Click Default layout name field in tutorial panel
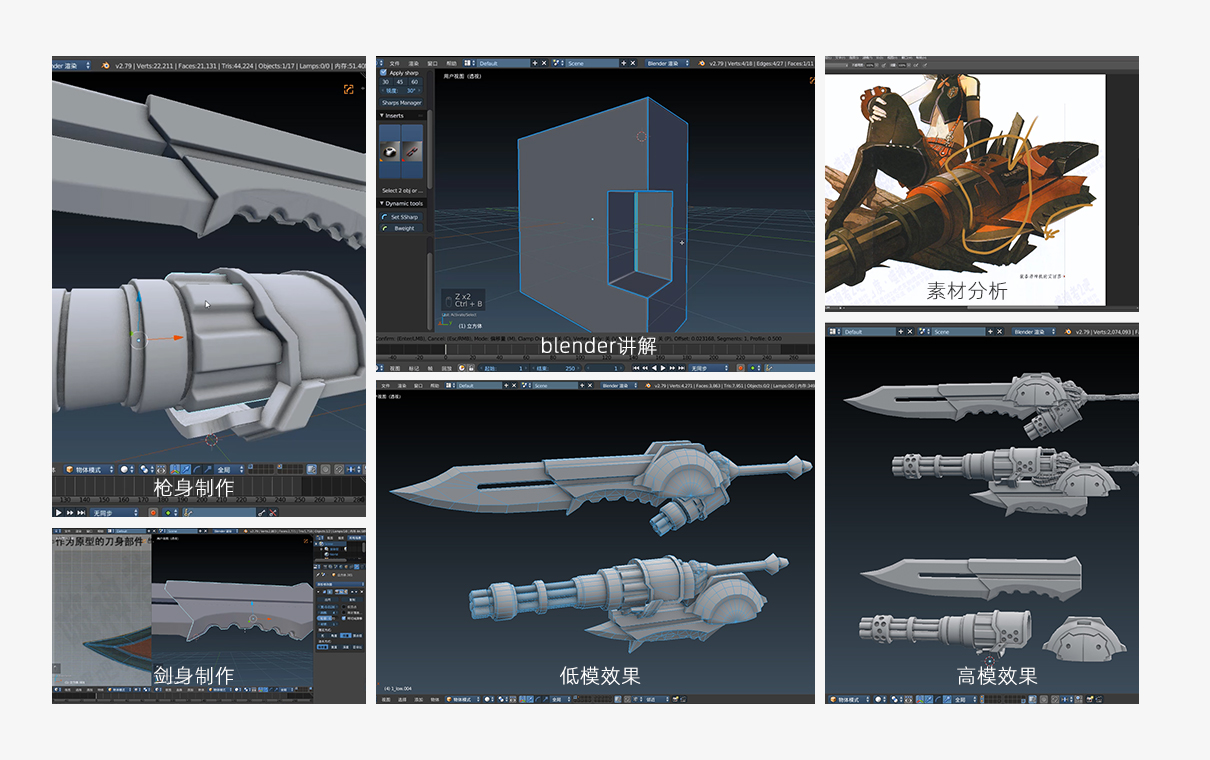 [503, 63]
